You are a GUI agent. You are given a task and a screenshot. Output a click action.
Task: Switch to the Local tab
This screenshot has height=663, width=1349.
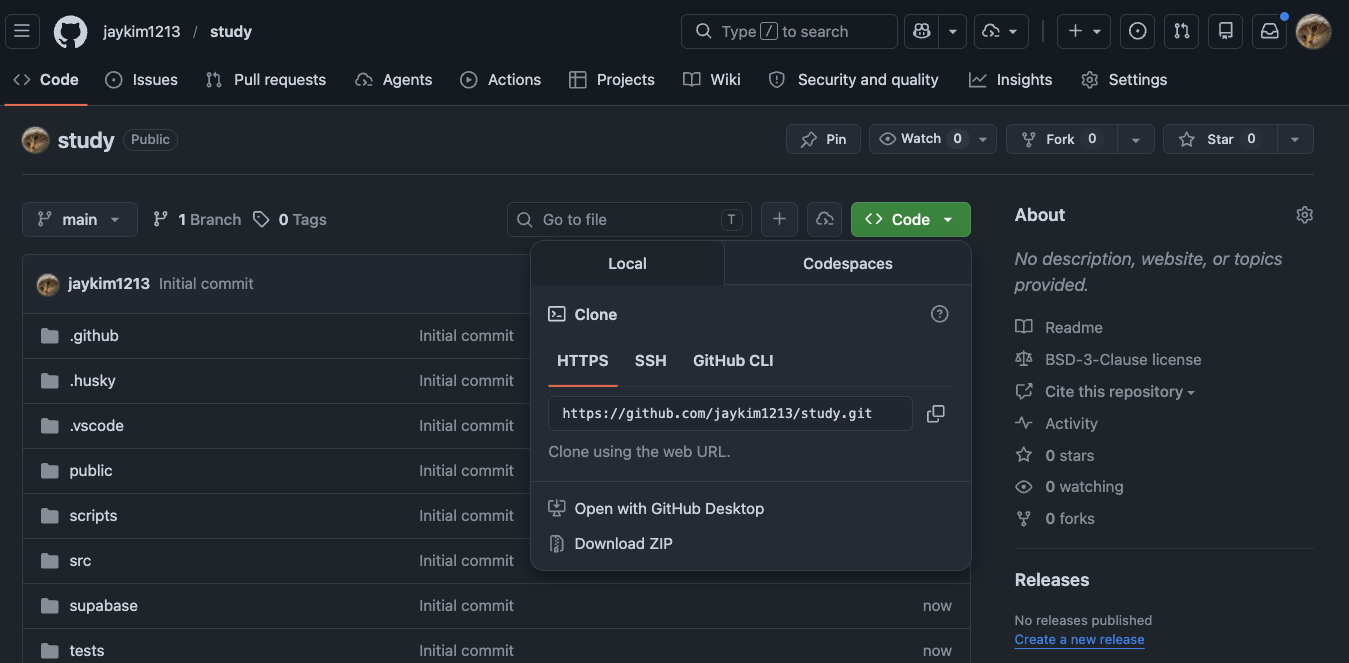(x=627, y=263)
